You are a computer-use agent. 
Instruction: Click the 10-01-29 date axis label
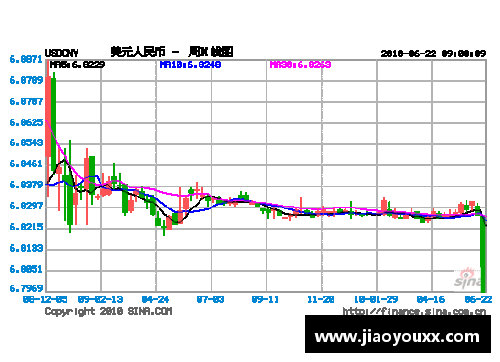pyautogui.click(x=376, y=299)
